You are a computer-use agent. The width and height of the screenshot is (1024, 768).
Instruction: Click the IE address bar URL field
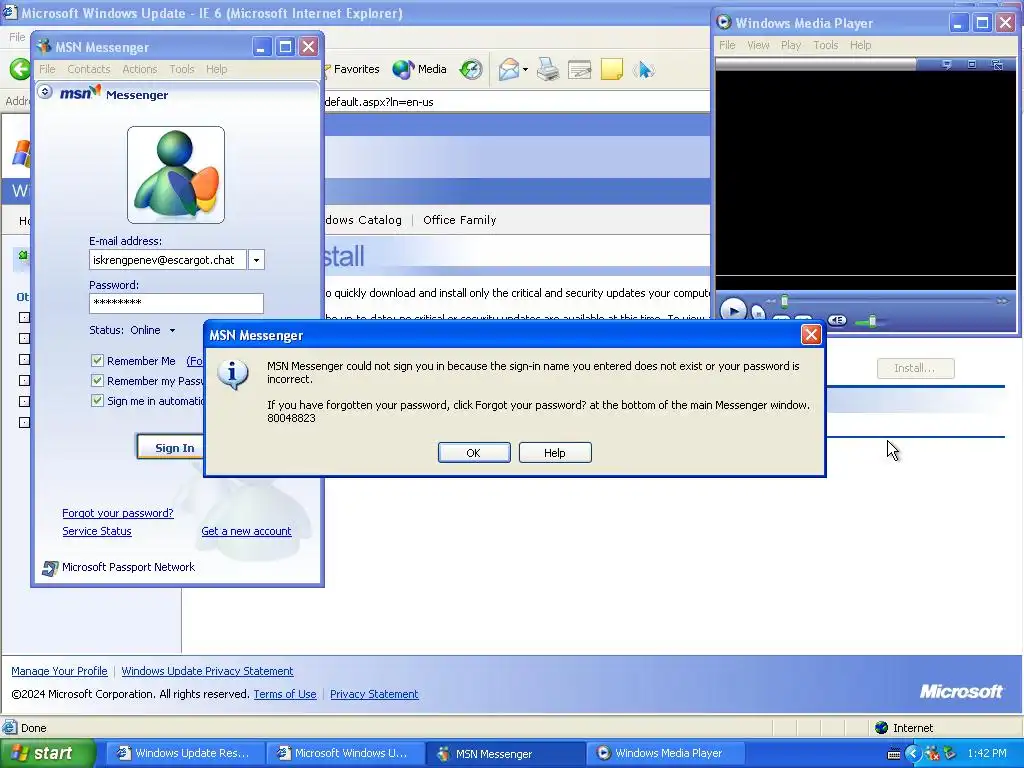[x=516, y=102]
